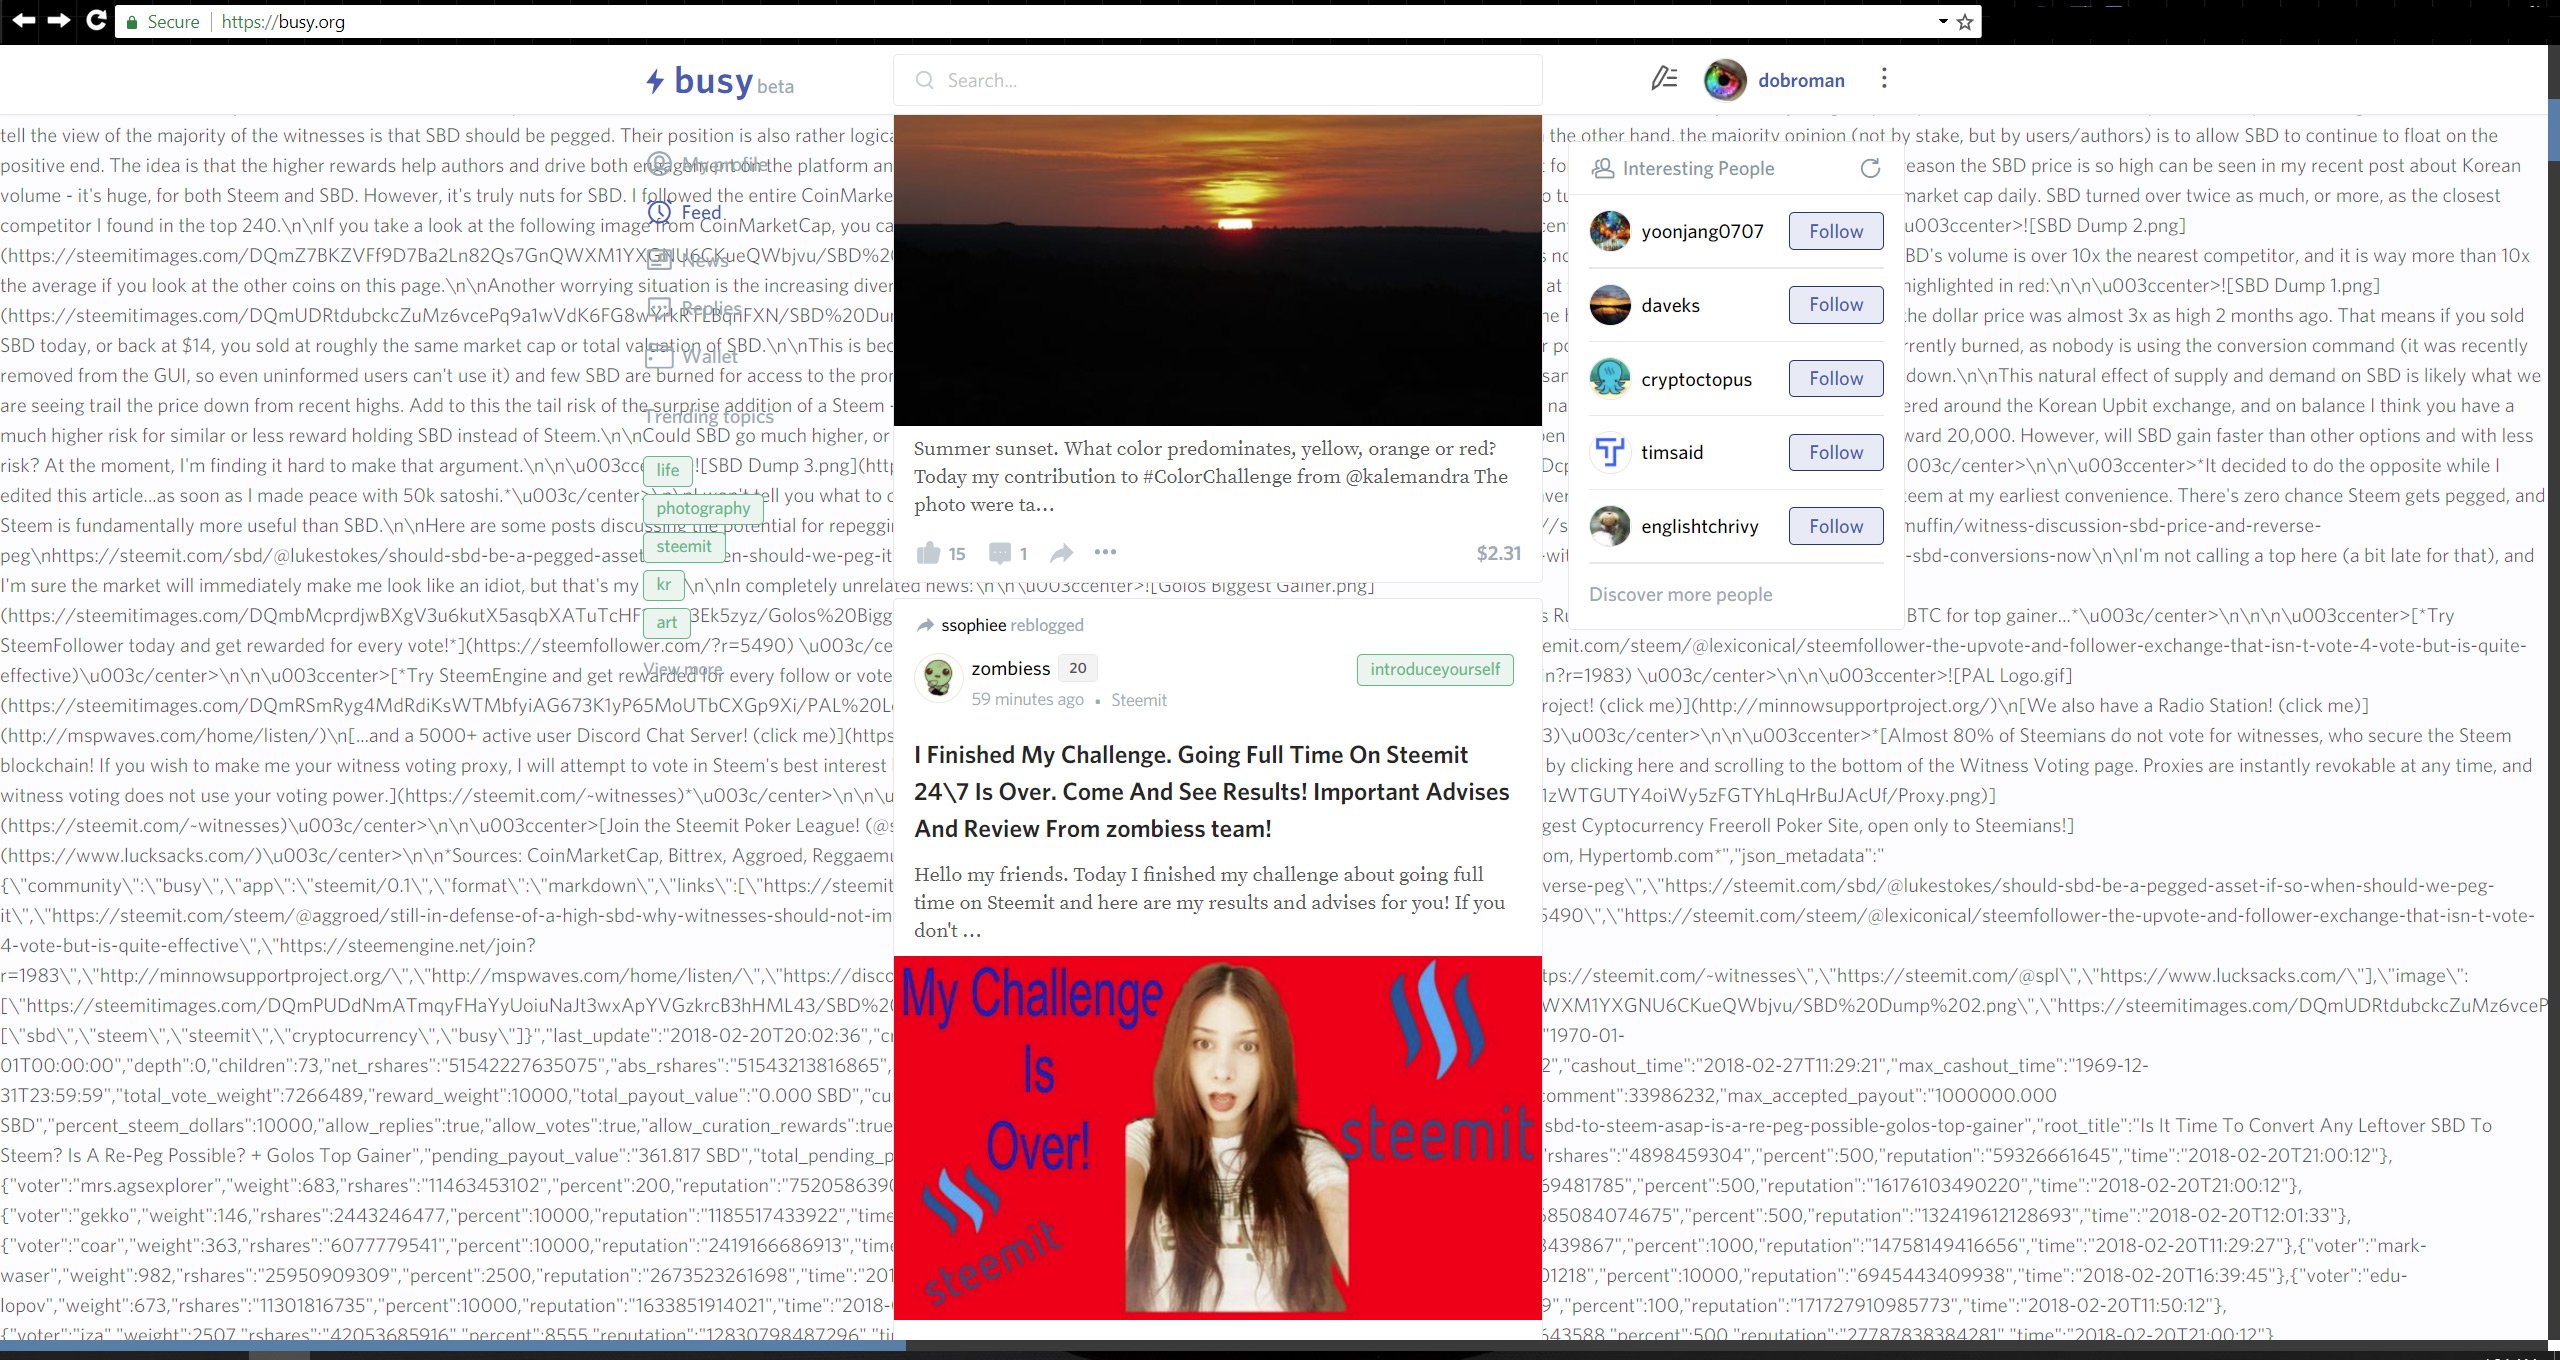
Task: Open Feed in sidebar
Action: [685, 212]
